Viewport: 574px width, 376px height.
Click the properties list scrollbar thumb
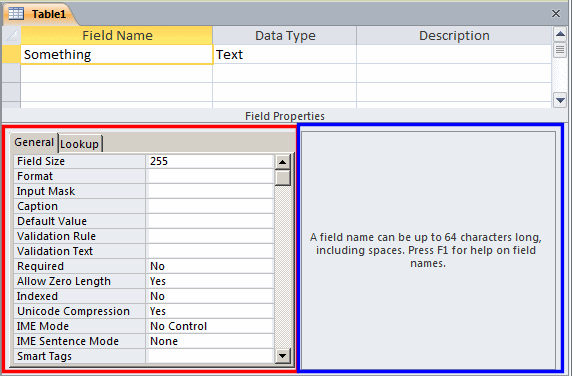pos(283,178)
